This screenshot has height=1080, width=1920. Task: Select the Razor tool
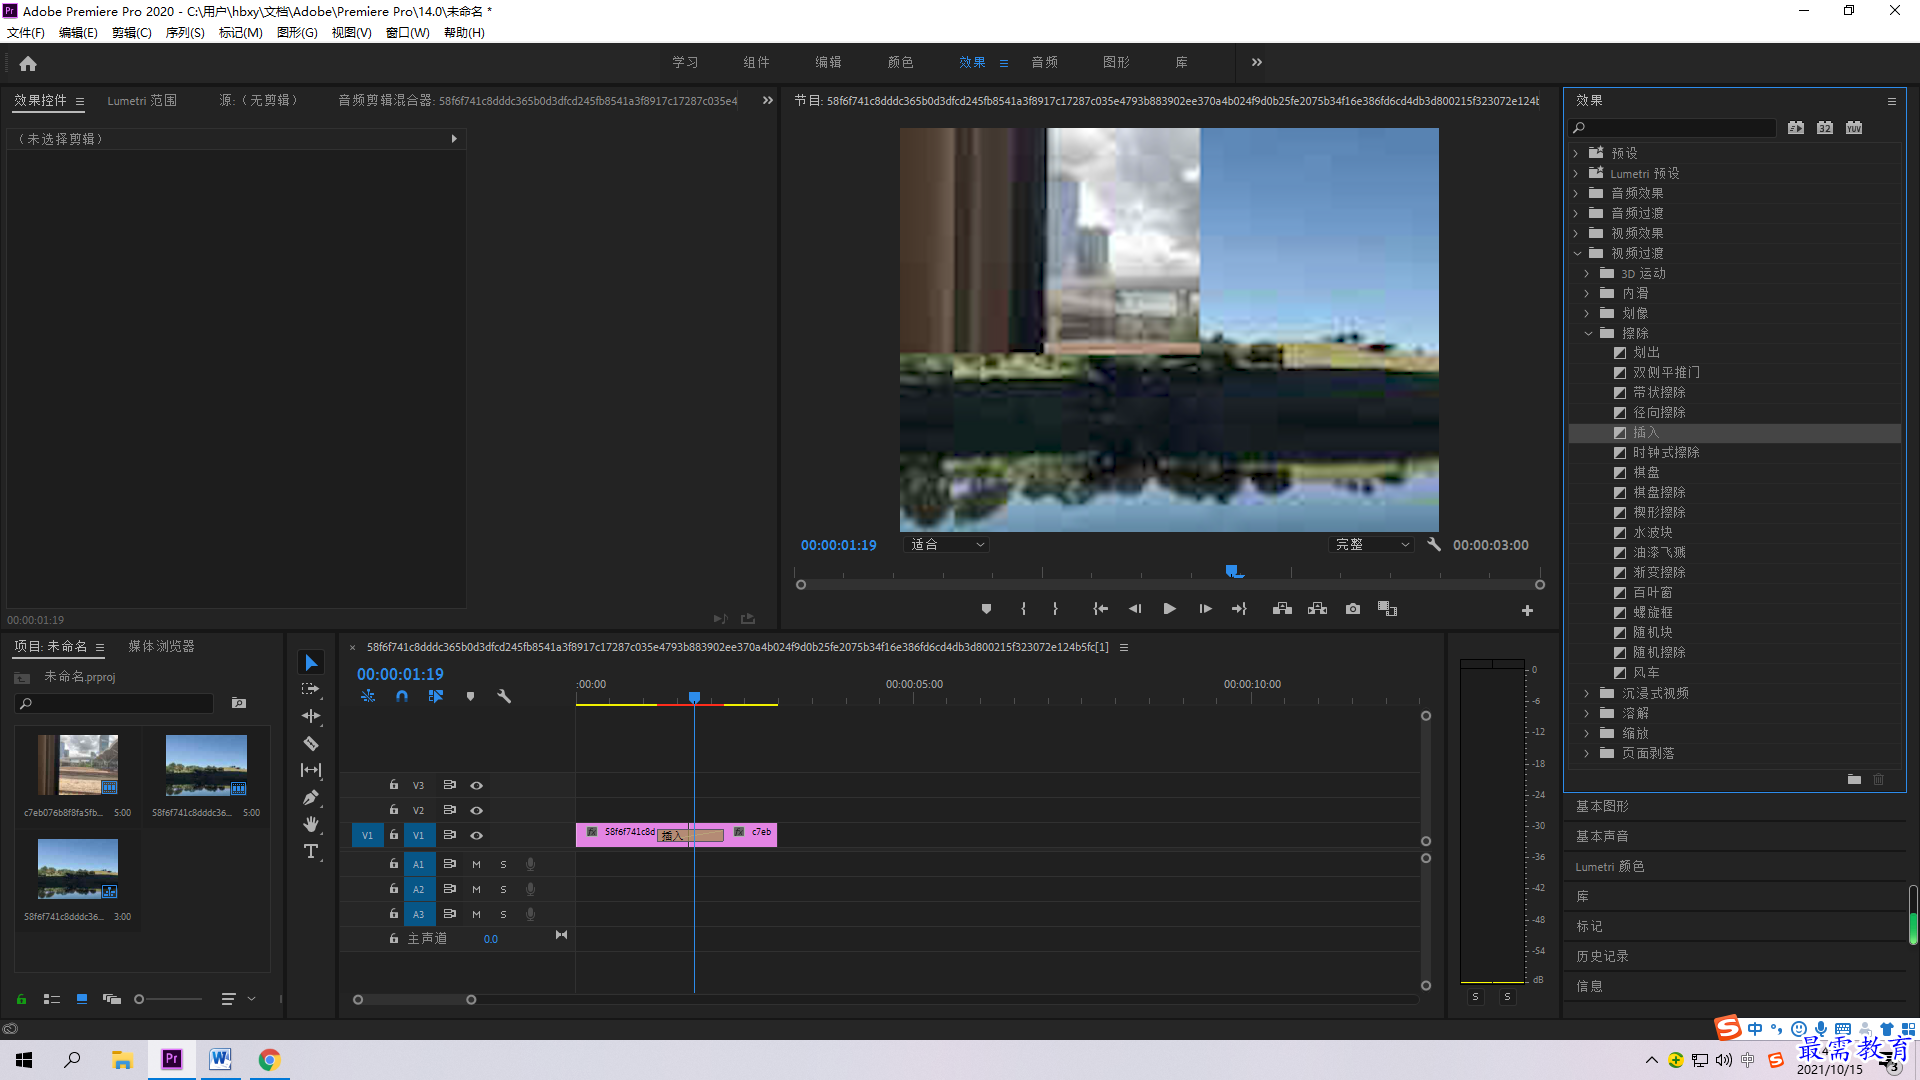[311, 743]
